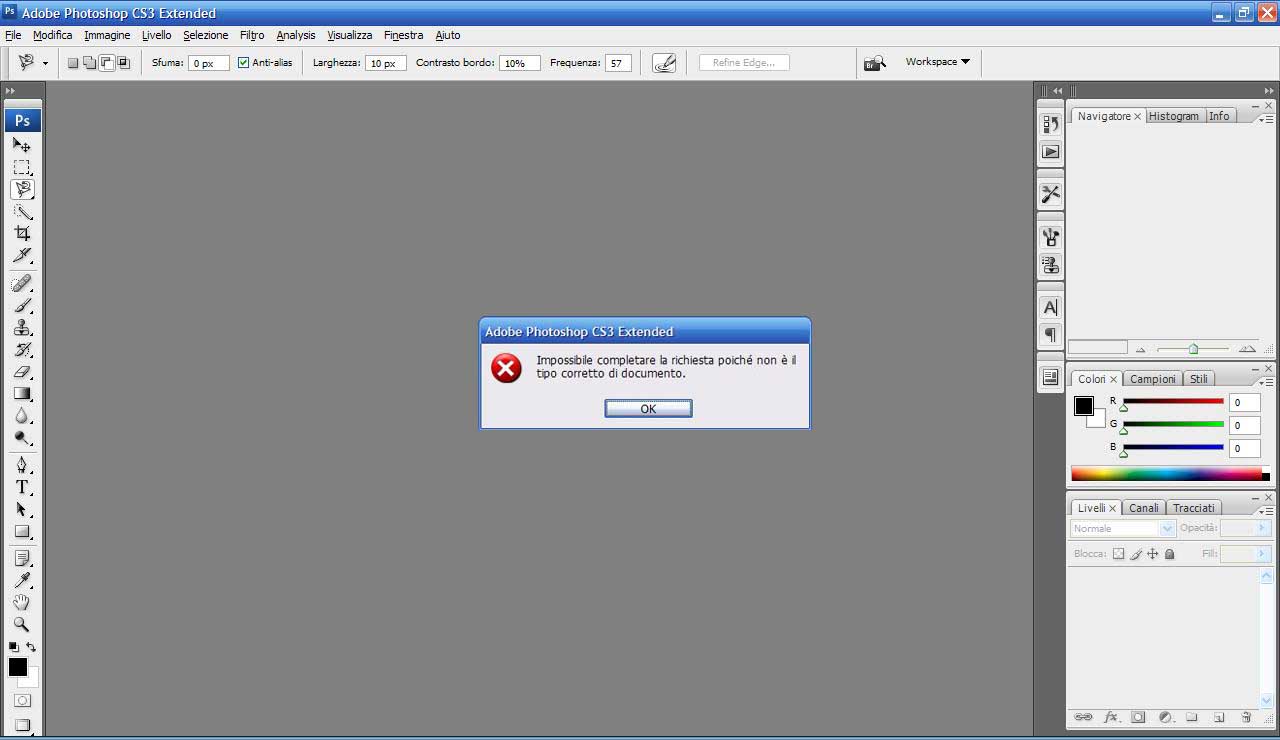1280x740 pixels.
Task: Switch to the Campioni tab
Action: tap(1152, 379)
